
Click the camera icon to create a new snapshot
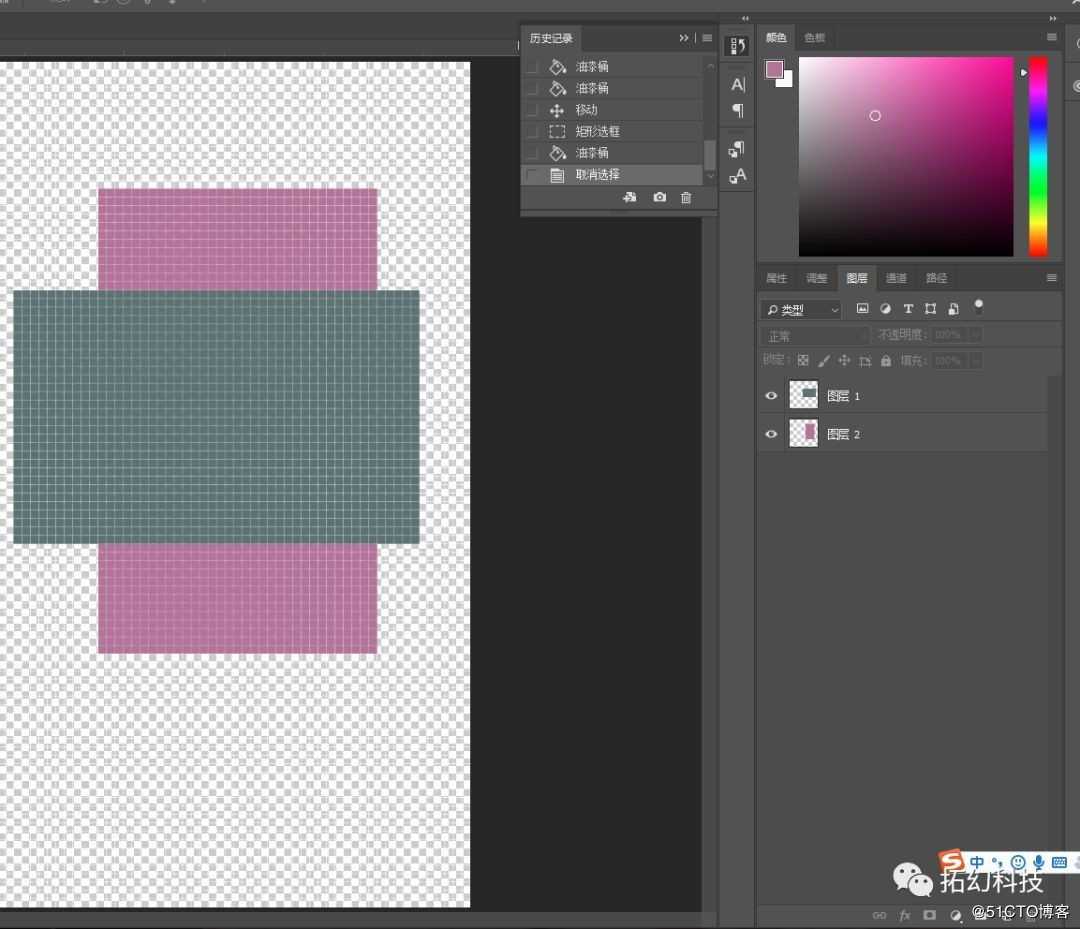(659, 198)
